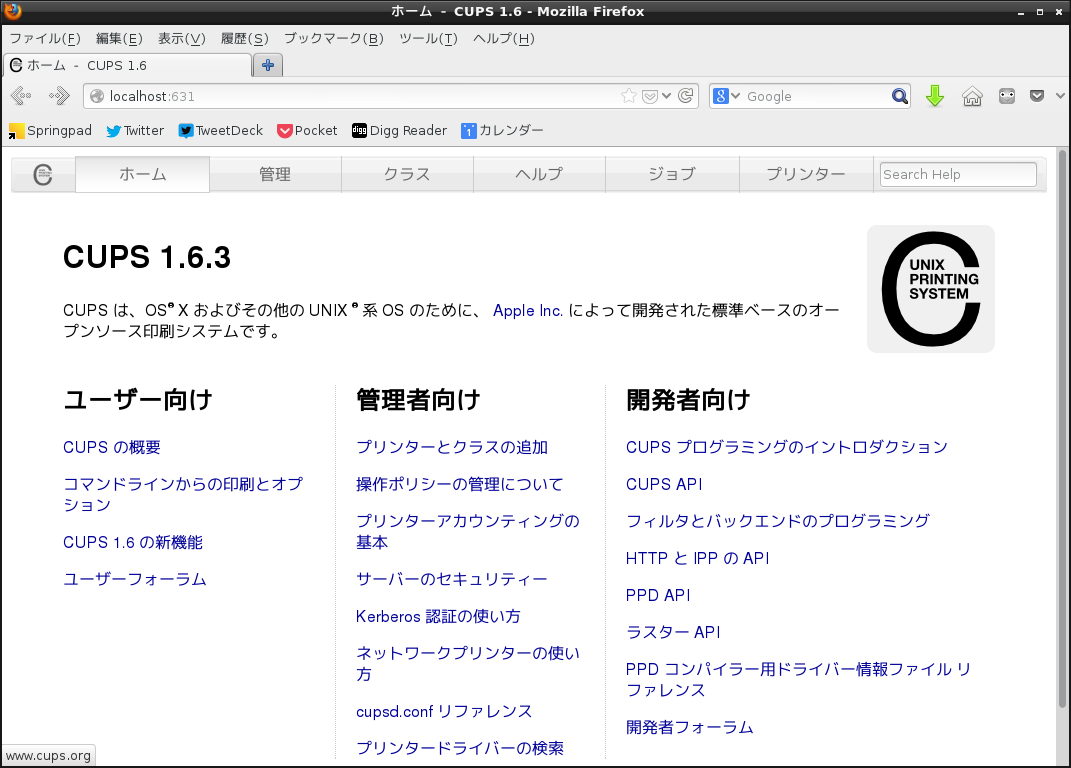Open the Pocket bookmark
This screenshot has height=768, width=1071.
tap(307, 131)
